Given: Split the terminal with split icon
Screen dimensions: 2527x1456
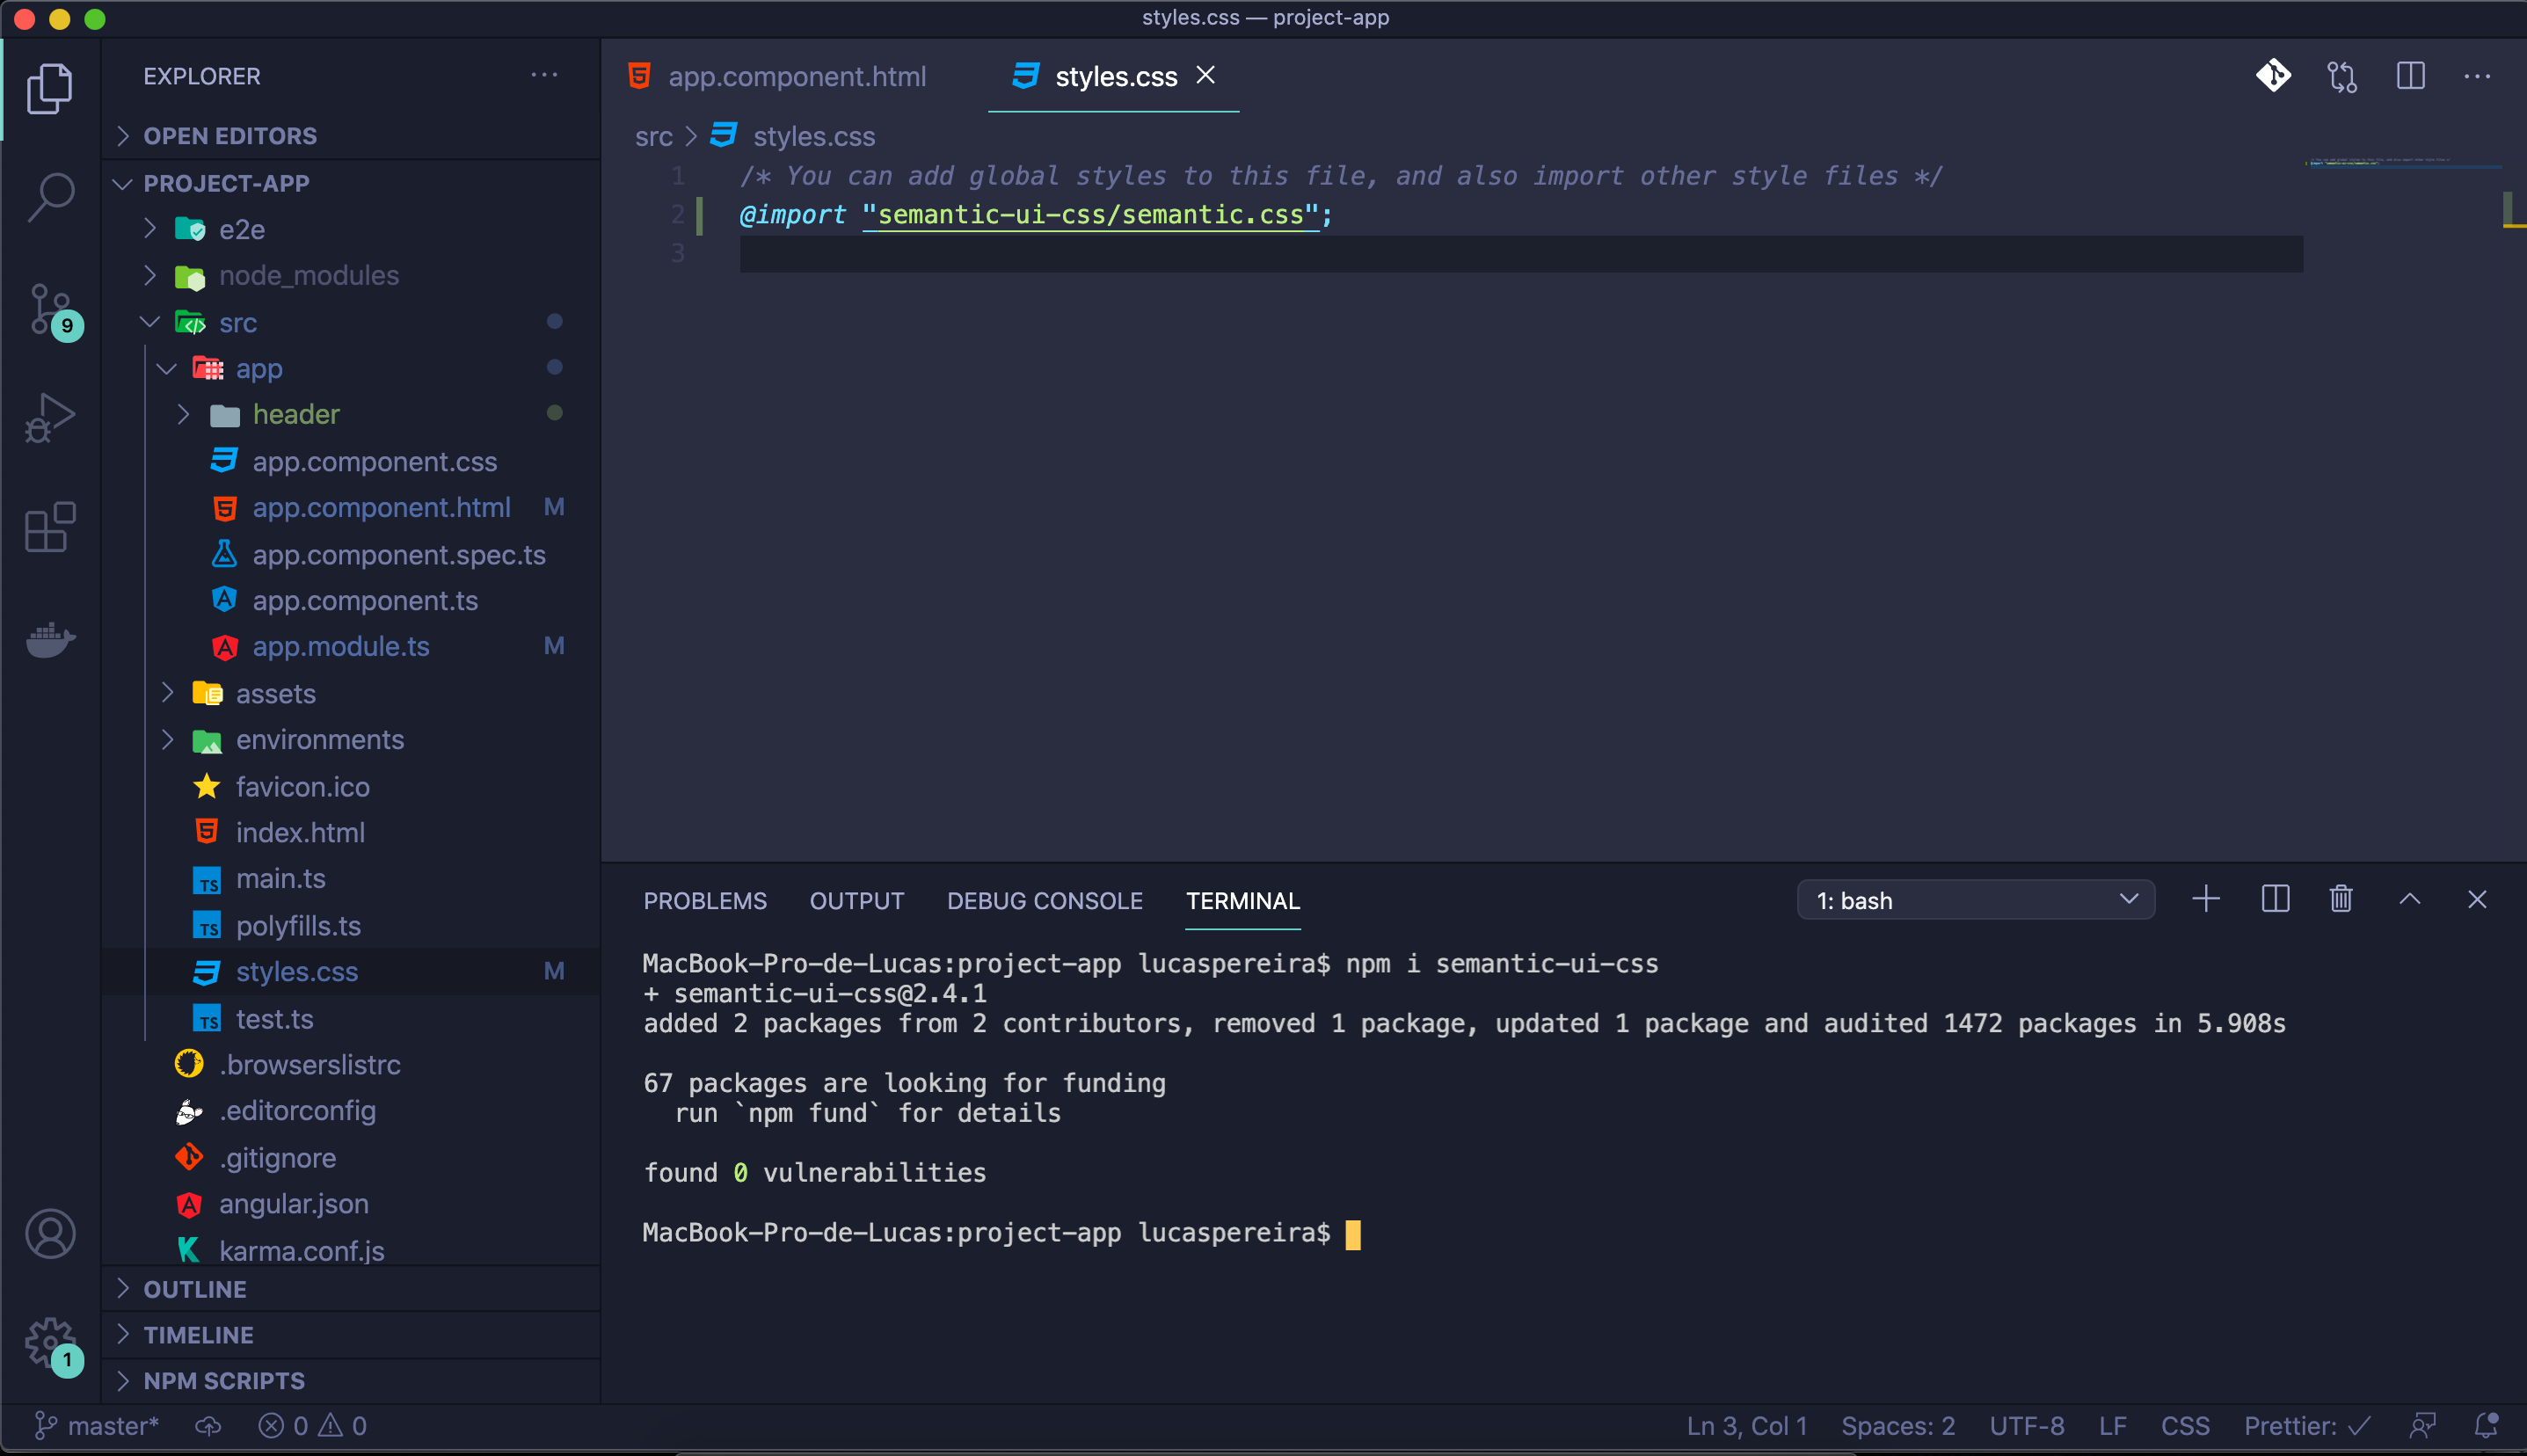Looking at the screenshot, I should [x=2275, y=899].
